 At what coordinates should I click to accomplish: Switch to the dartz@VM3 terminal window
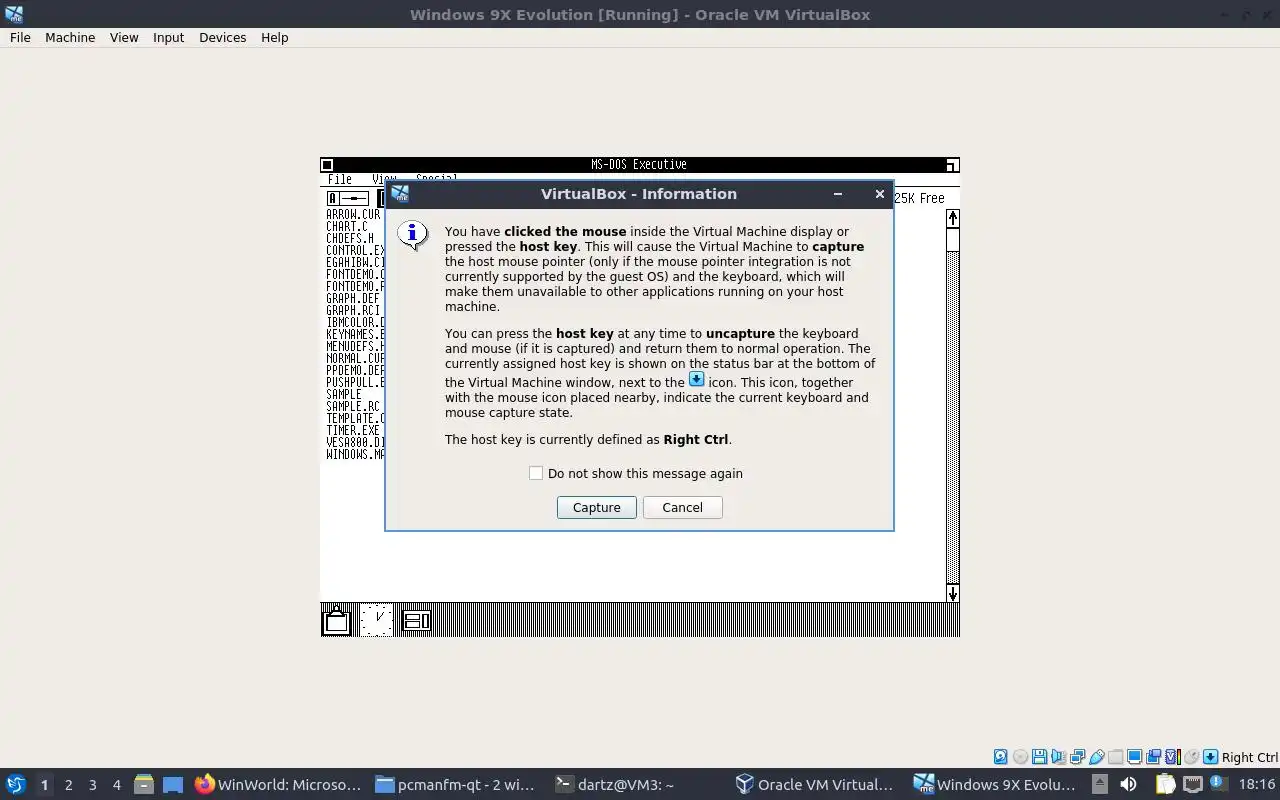637,784
